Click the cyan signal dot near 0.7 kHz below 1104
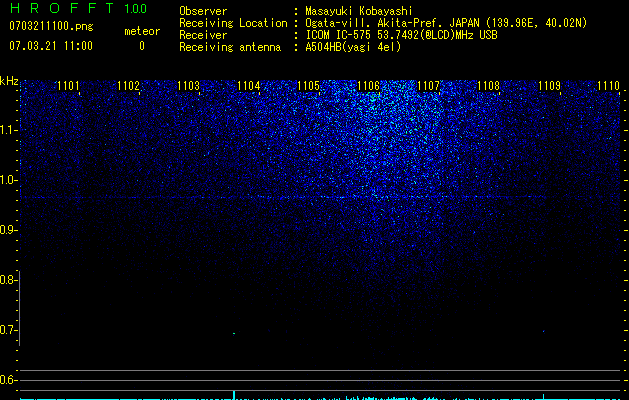Viewport: 629px width, 400px height. 234,333
